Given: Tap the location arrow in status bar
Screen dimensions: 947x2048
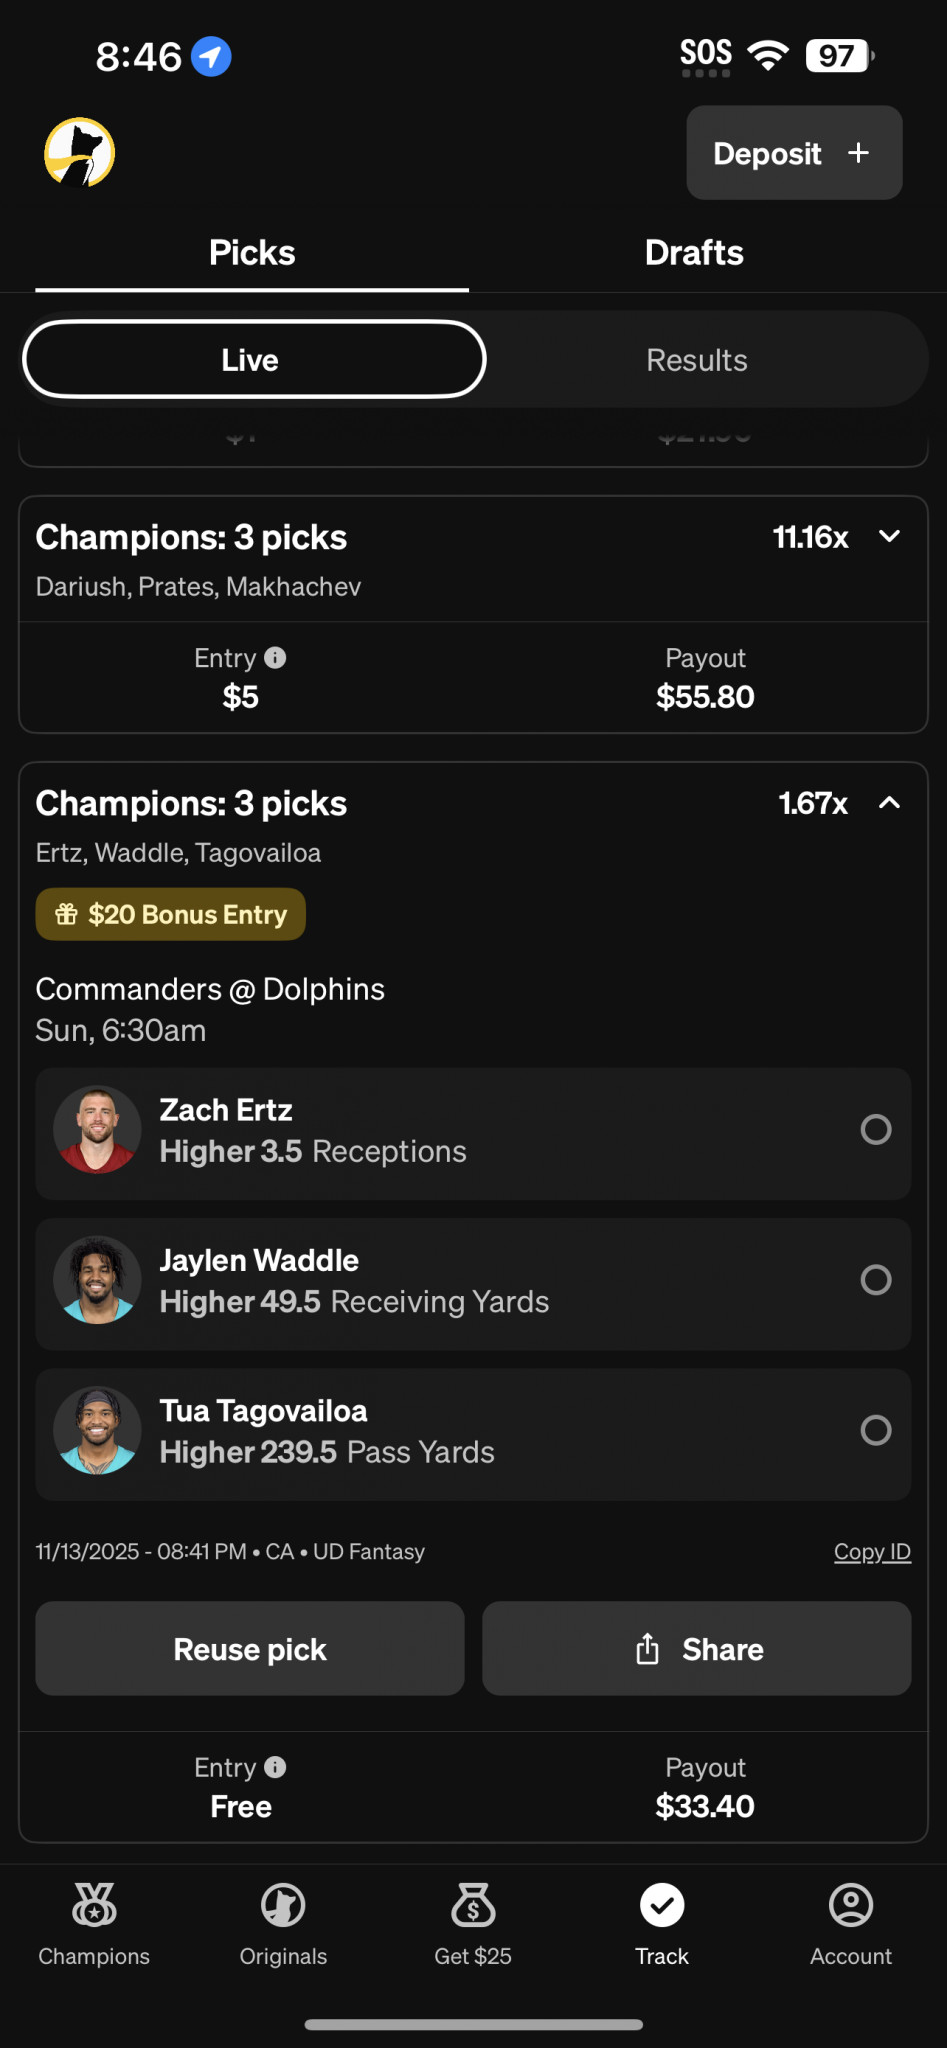Looking at the screenshot, I should (x=211, y=56).
